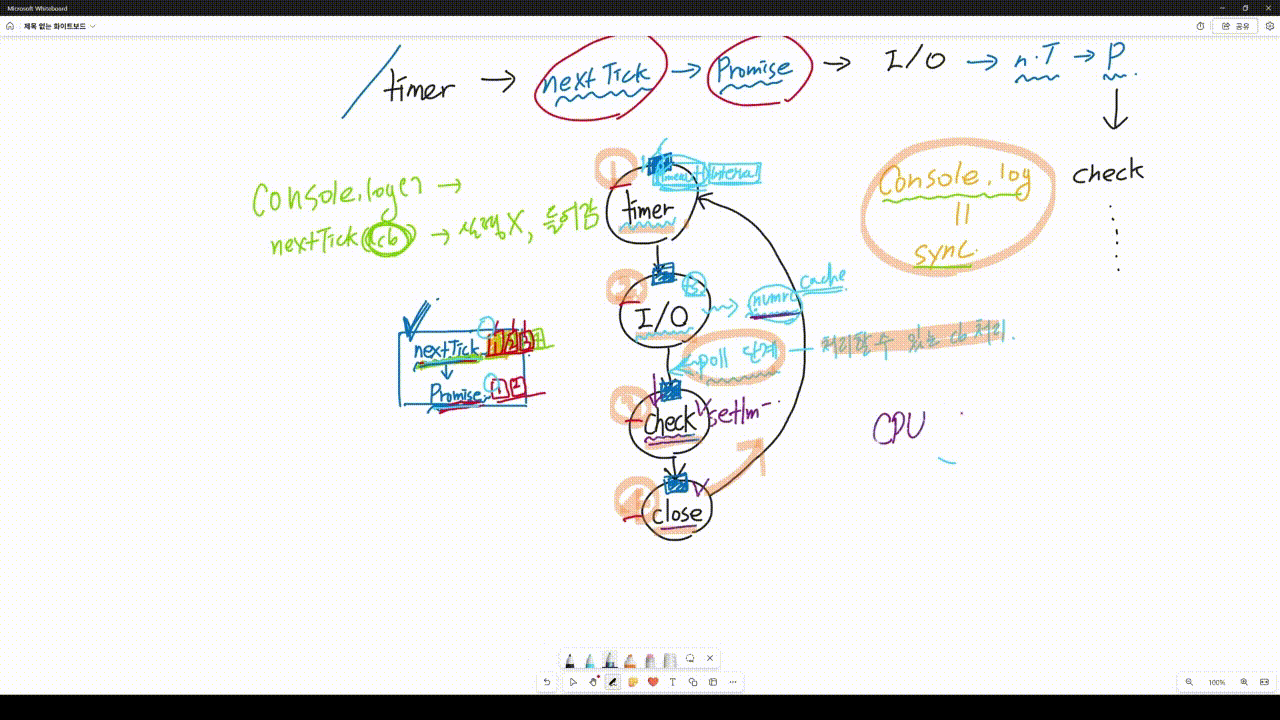Click the 공유 share button

(x=1235, y=26)
